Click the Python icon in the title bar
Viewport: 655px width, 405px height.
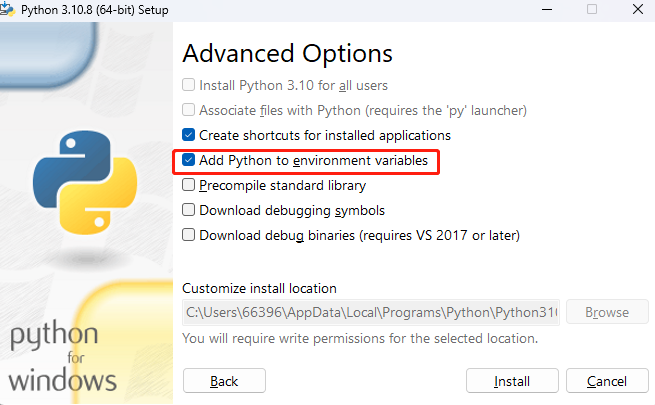click(9, 9)
